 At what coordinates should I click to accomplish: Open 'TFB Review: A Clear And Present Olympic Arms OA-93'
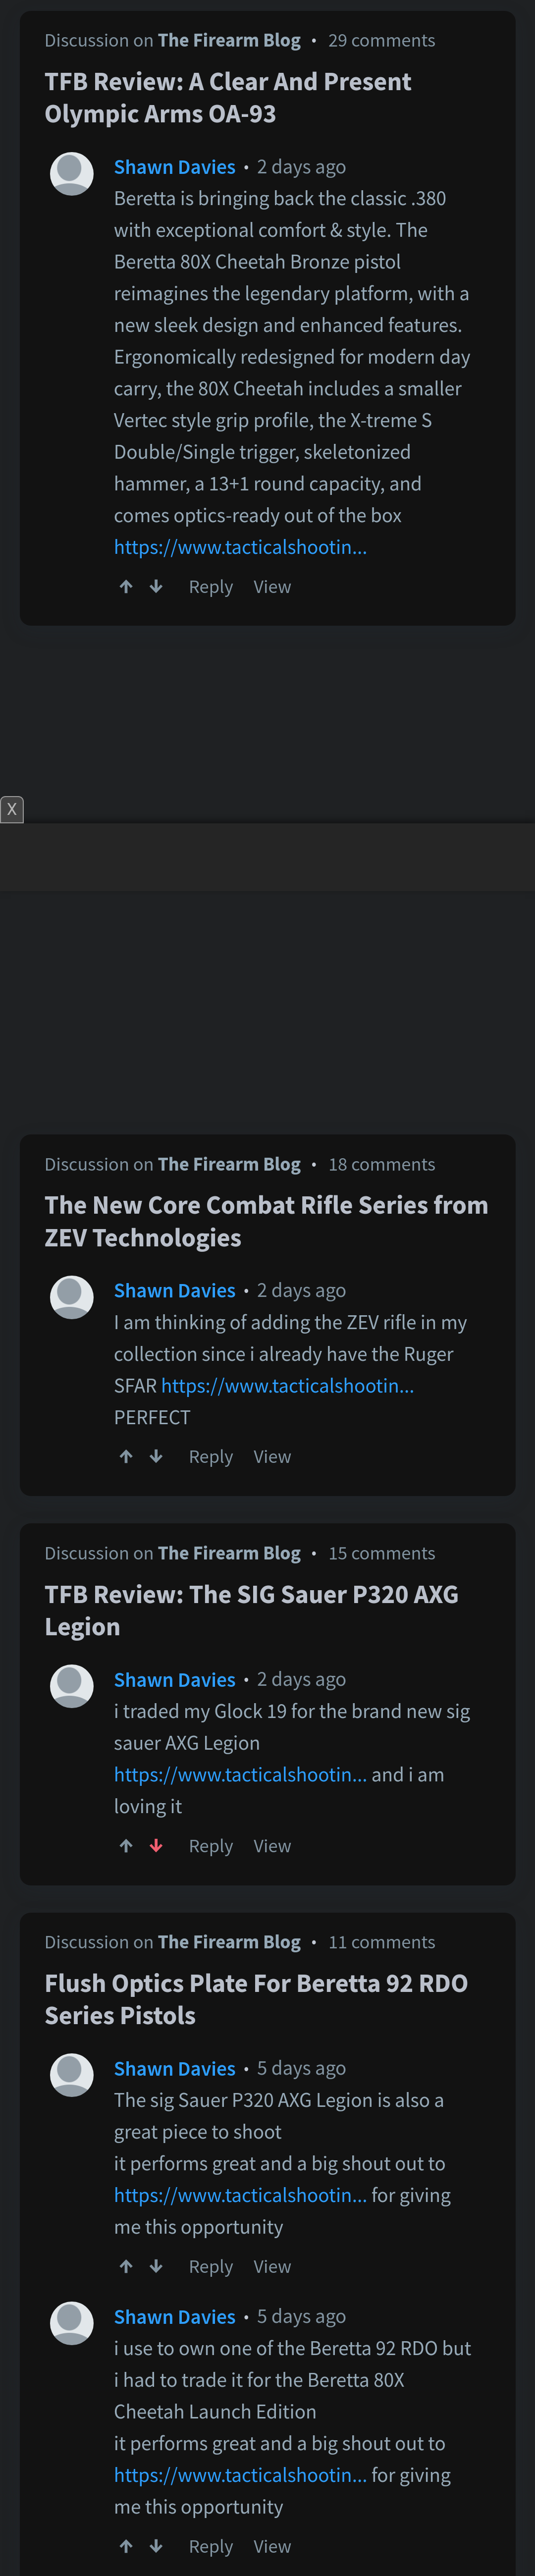pos(228,98)
